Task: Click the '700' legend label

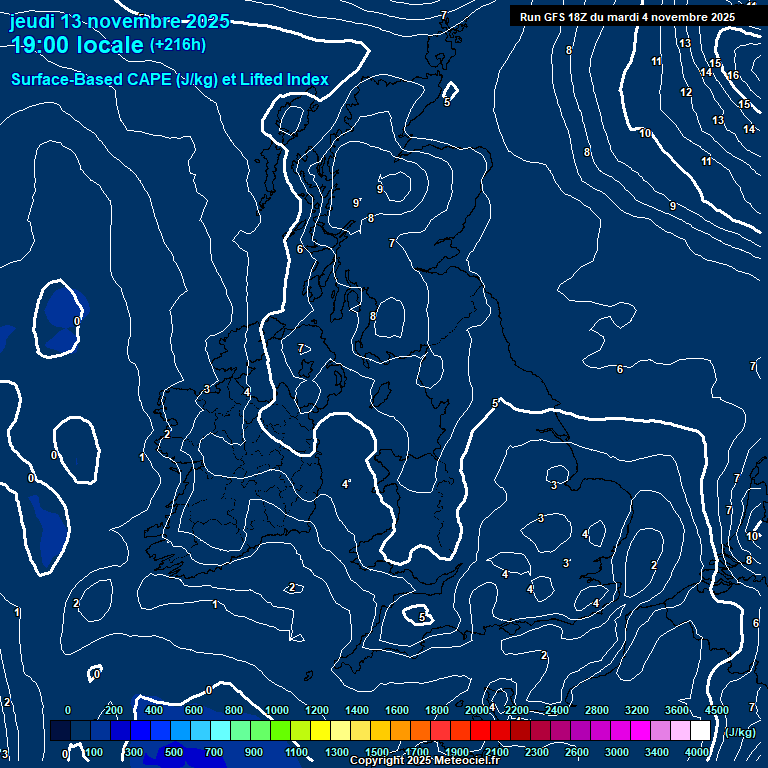Action: coord(214,752)
